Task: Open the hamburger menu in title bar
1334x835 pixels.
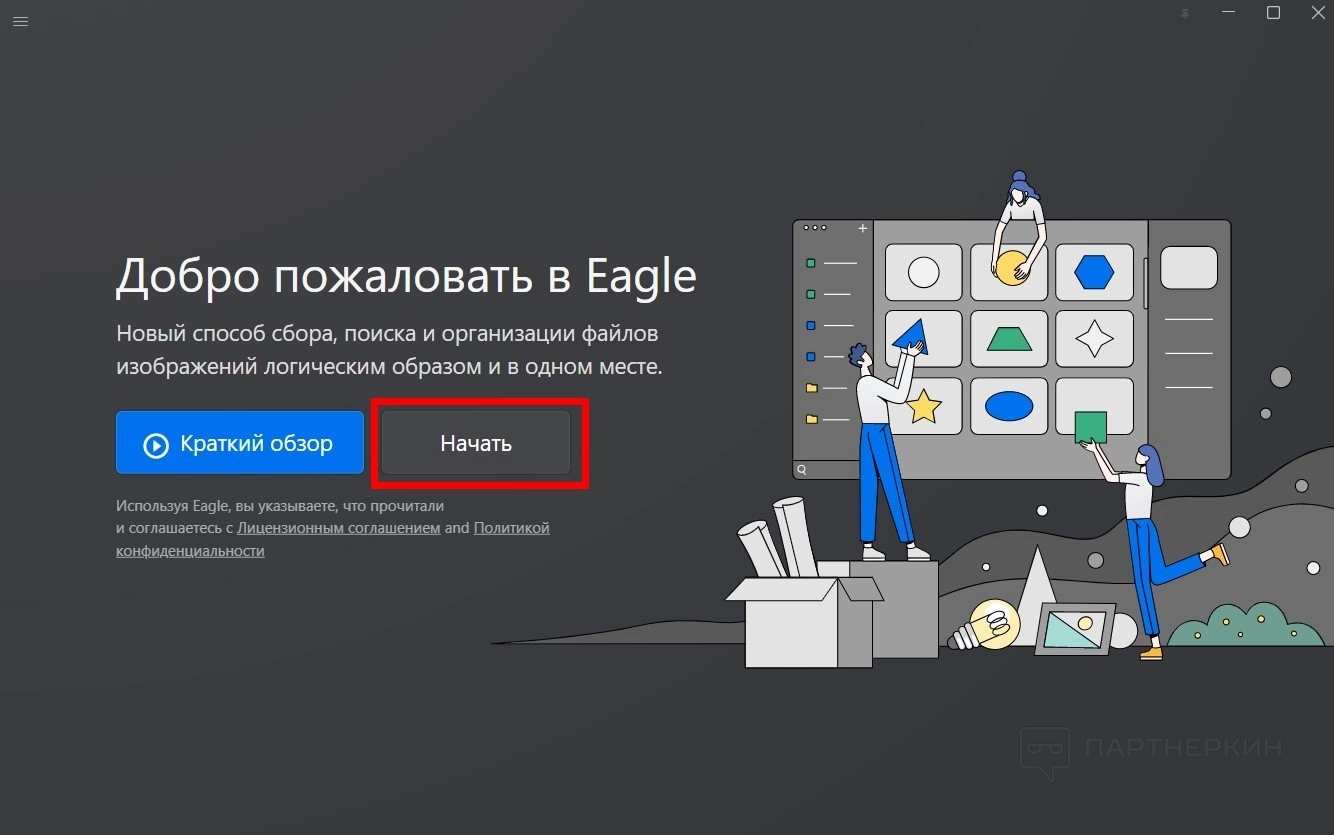Action: click(x=20, y=21)
